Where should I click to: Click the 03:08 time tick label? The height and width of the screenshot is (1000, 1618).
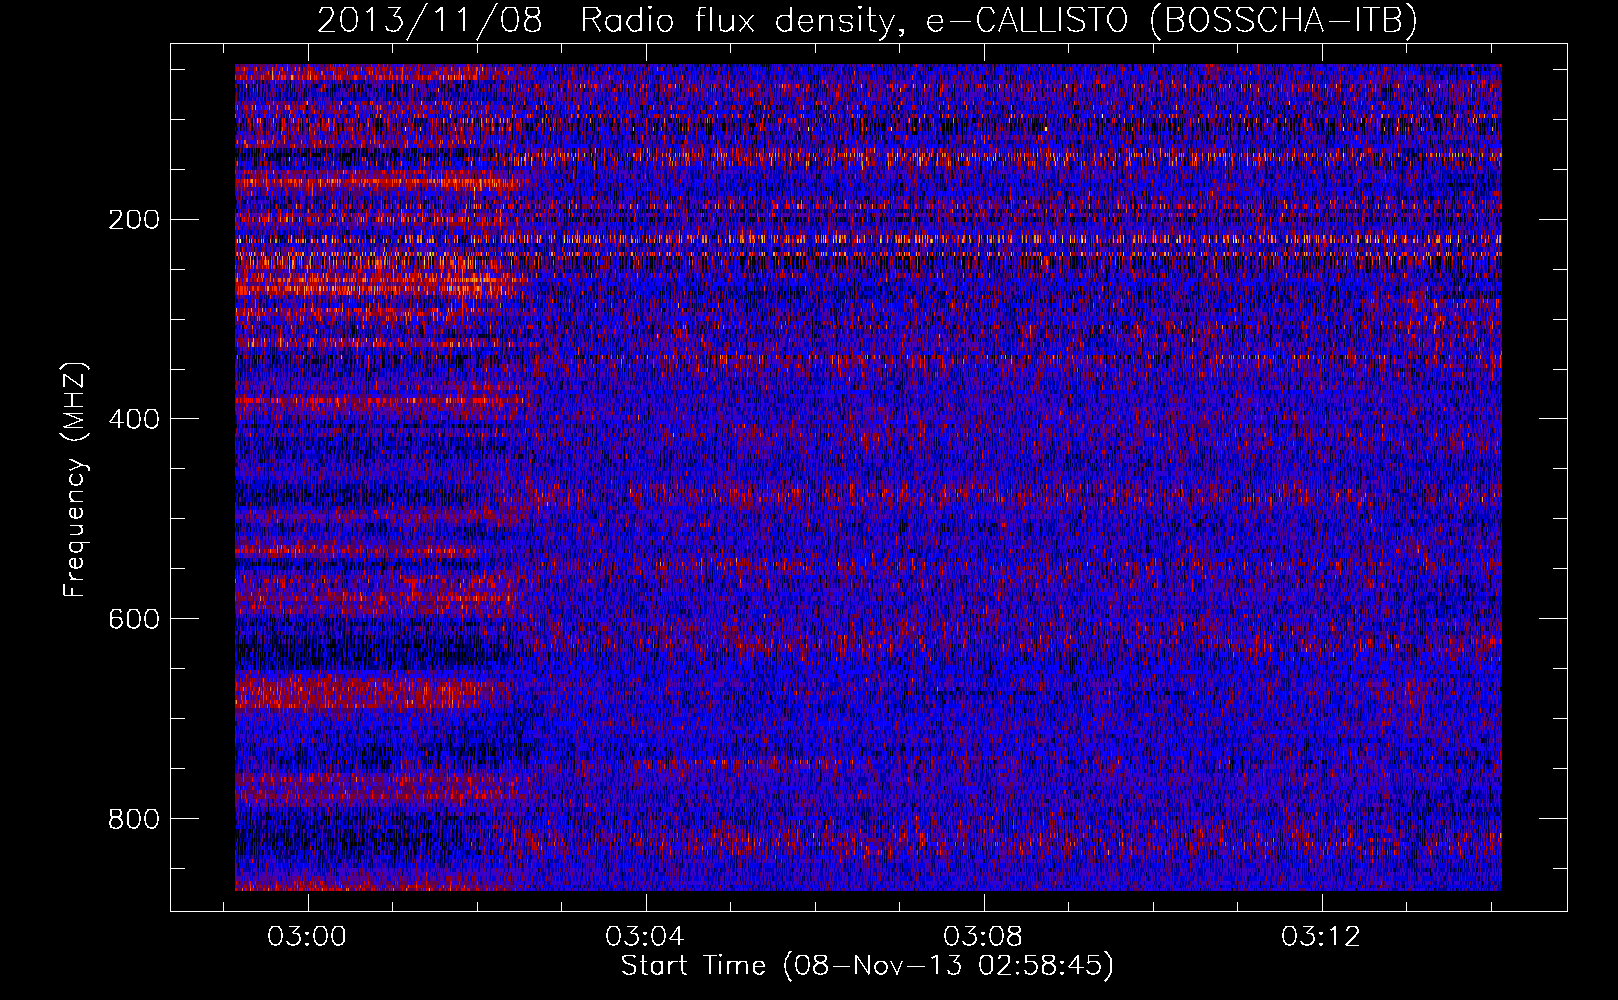tap(983, 937)
